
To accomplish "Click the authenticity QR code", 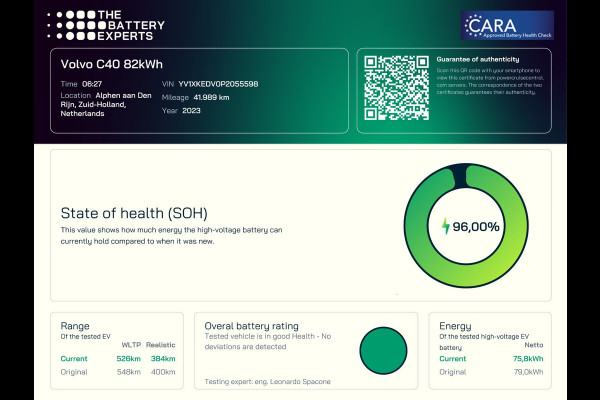I will (x=396, y=88).
